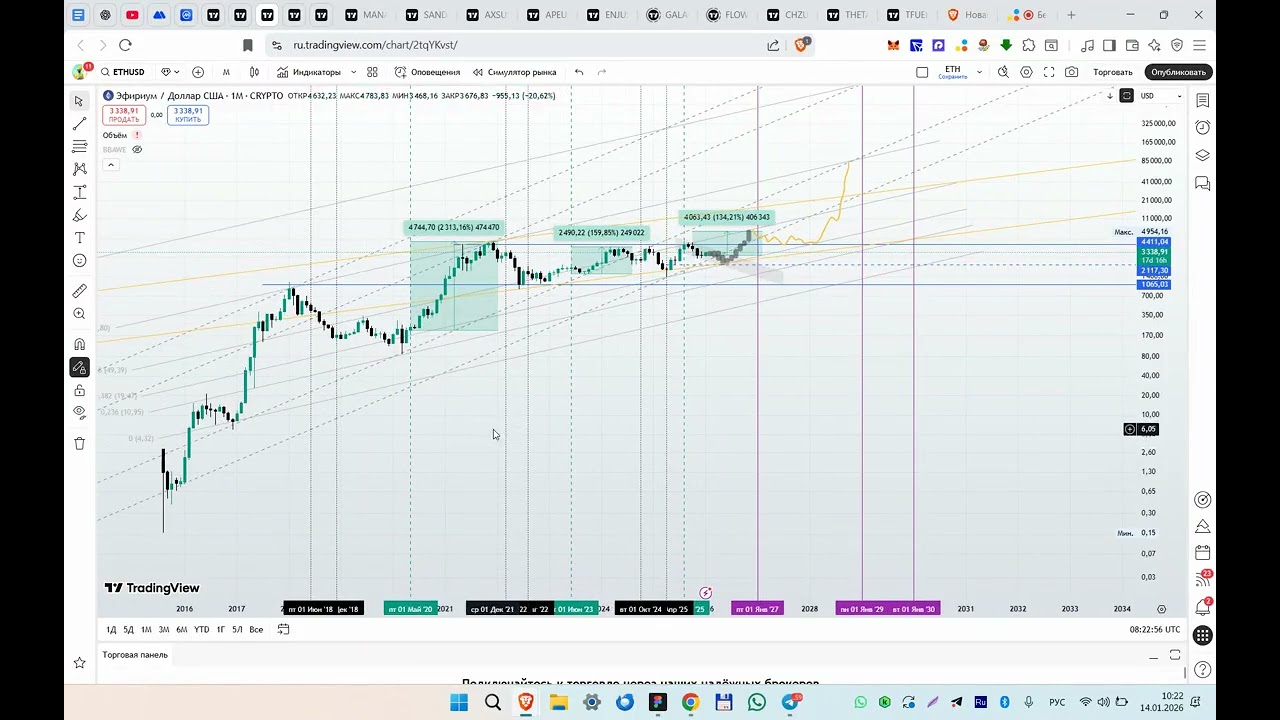This screenshot has height=720, width=1280.
Task: Redo the chart action
Action: pyautogui.click(x=602, y=72)
